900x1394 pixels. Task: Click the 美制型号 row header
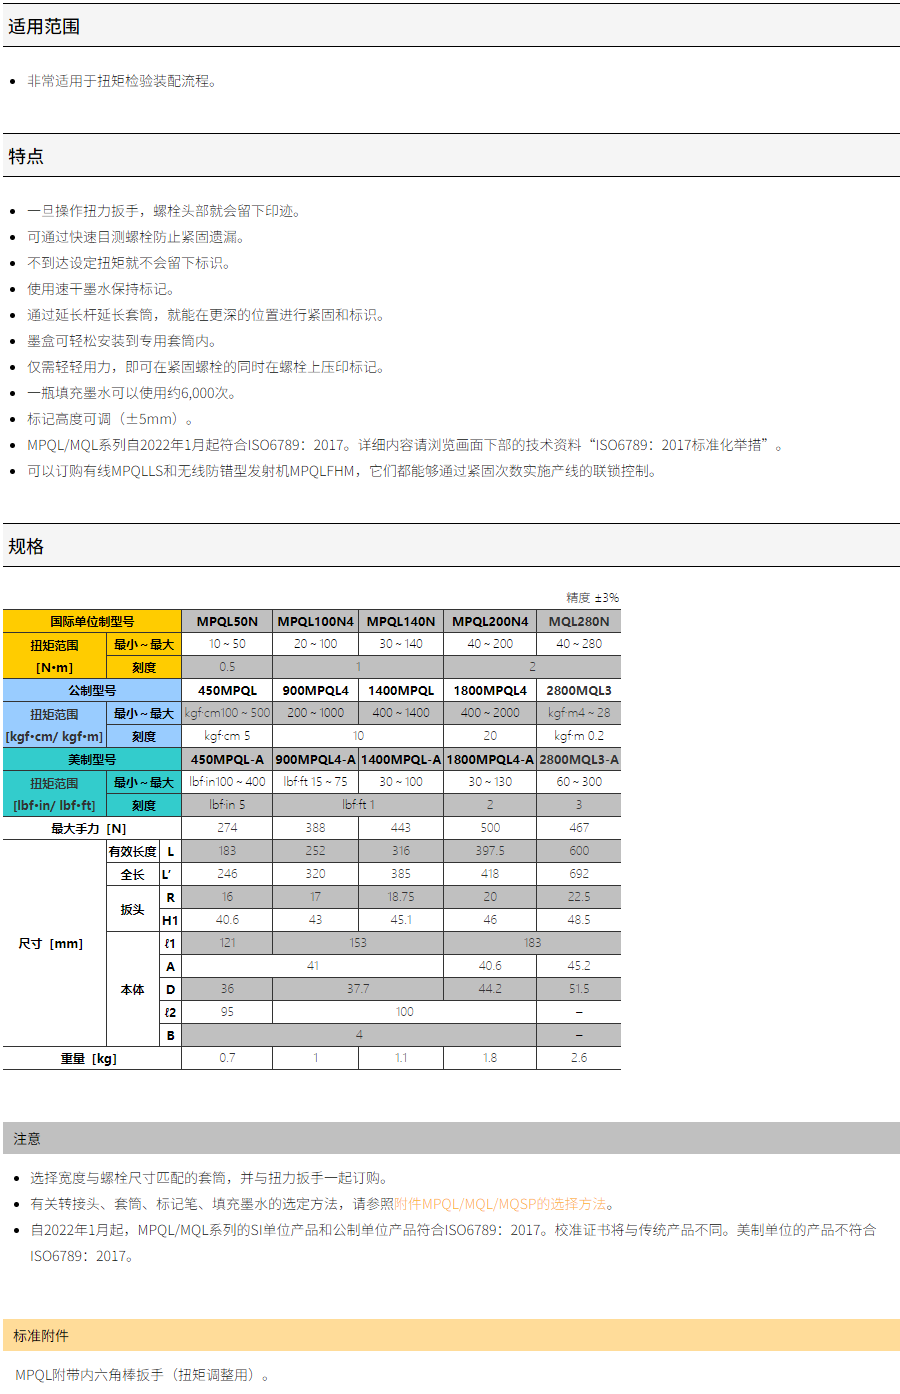(92, 759)
